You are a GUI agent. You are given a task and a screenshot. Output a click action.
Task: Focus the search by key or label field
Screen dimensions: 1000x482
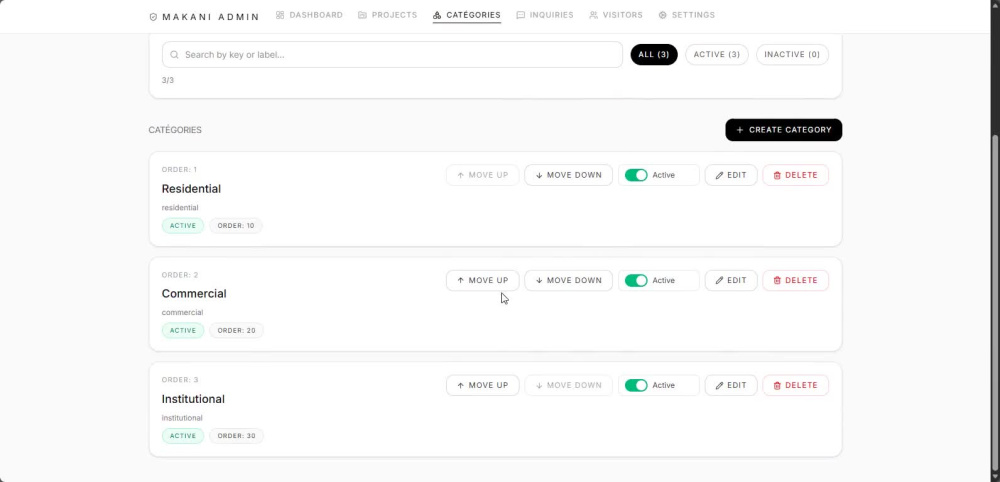pos(392,55)
